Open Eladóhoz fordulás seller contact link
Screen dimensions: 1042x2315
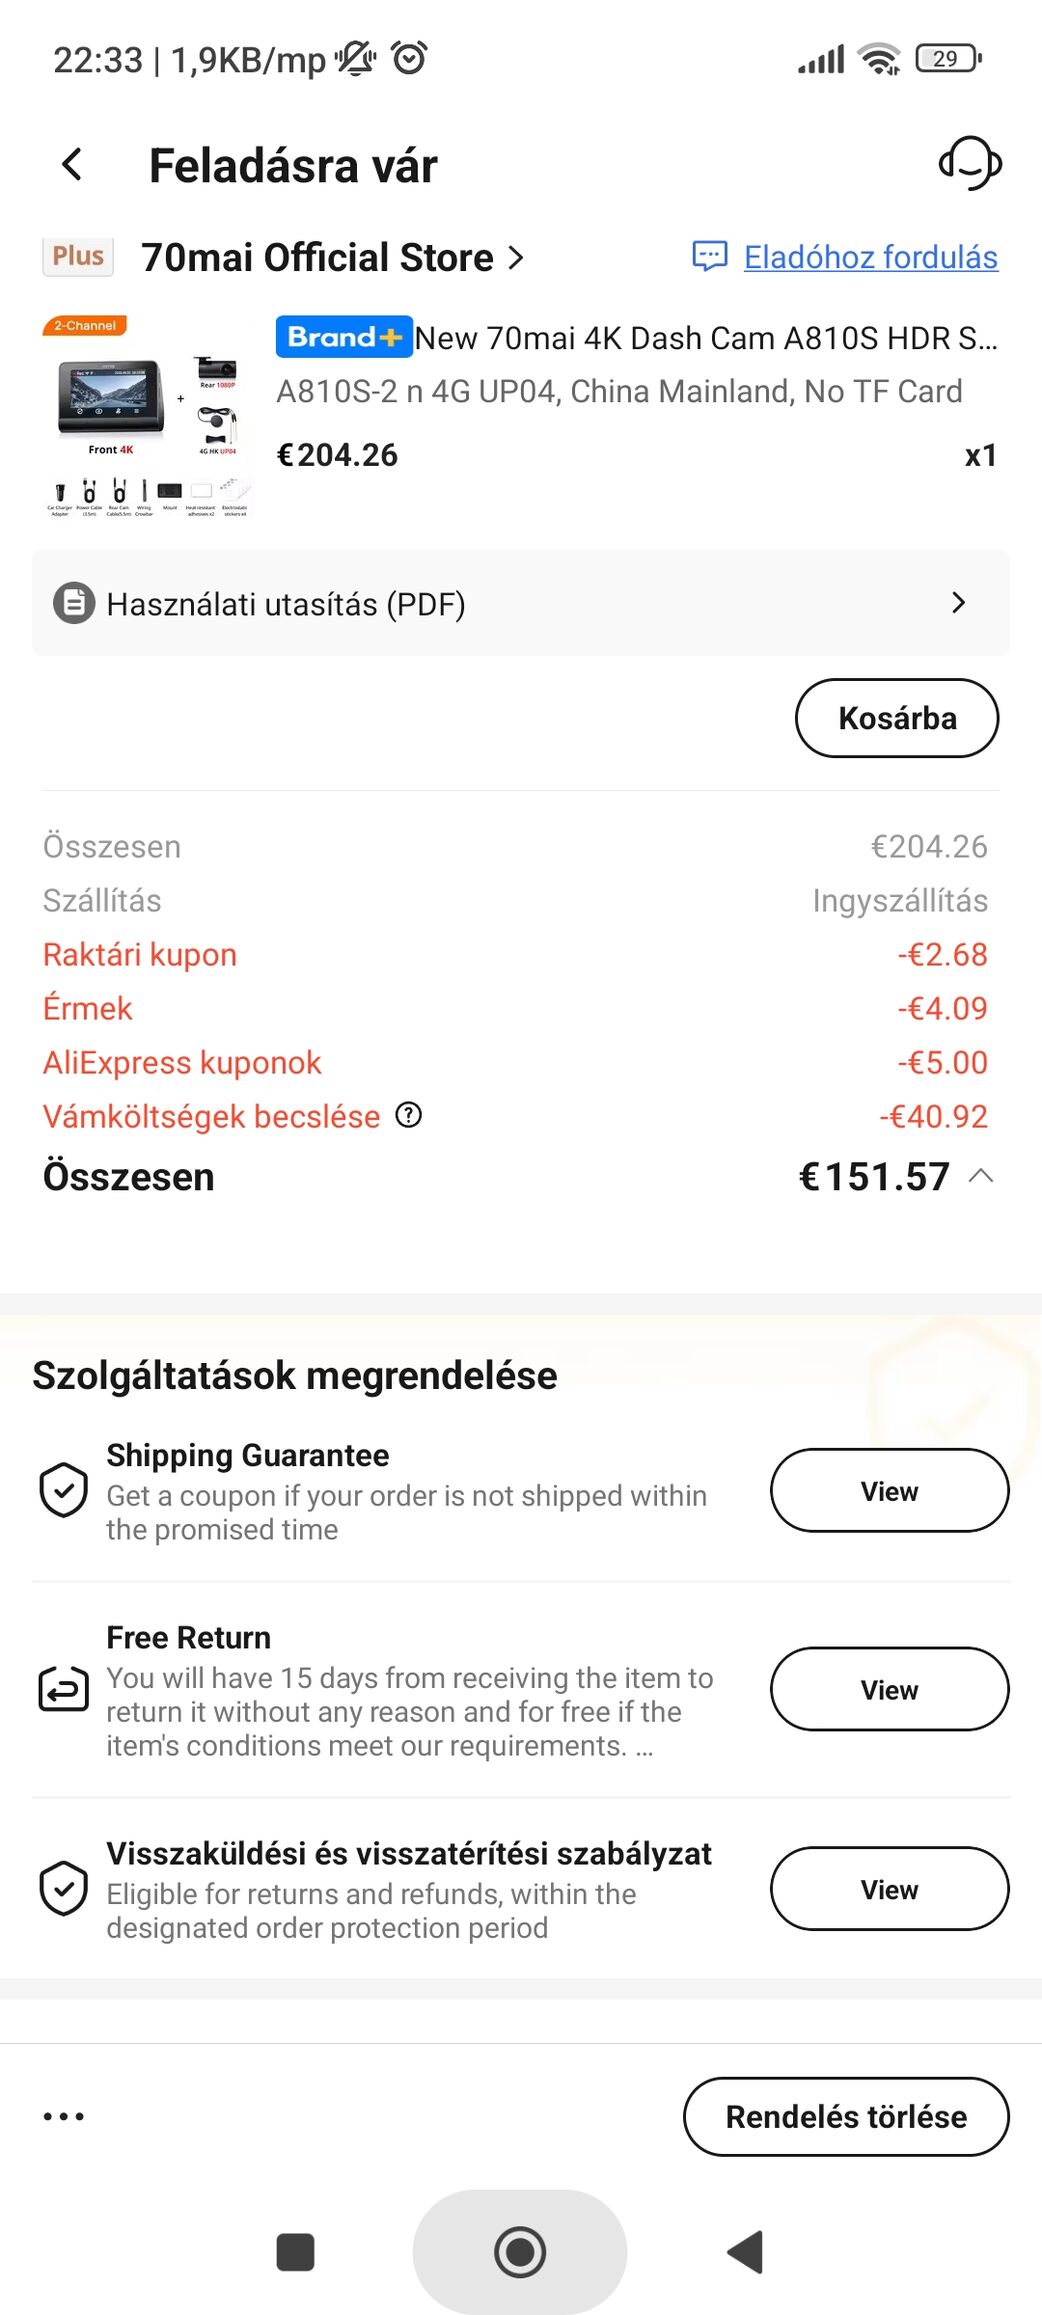(870, 257)
